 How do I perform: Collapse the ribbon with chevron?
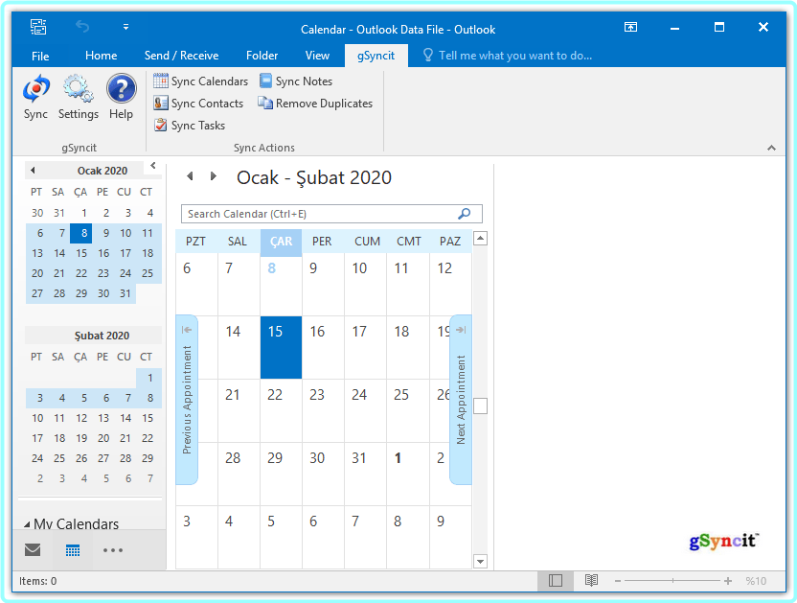[771, 147]
